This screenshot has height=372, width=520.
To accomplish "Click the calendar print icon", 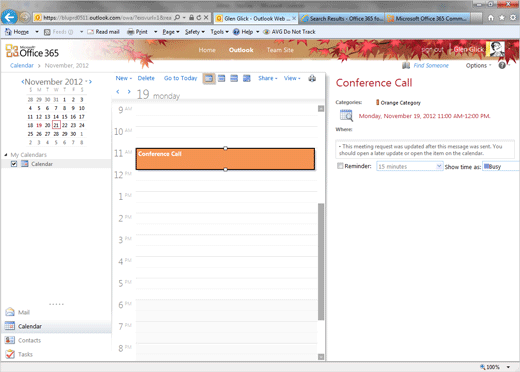I will point(312,78).
